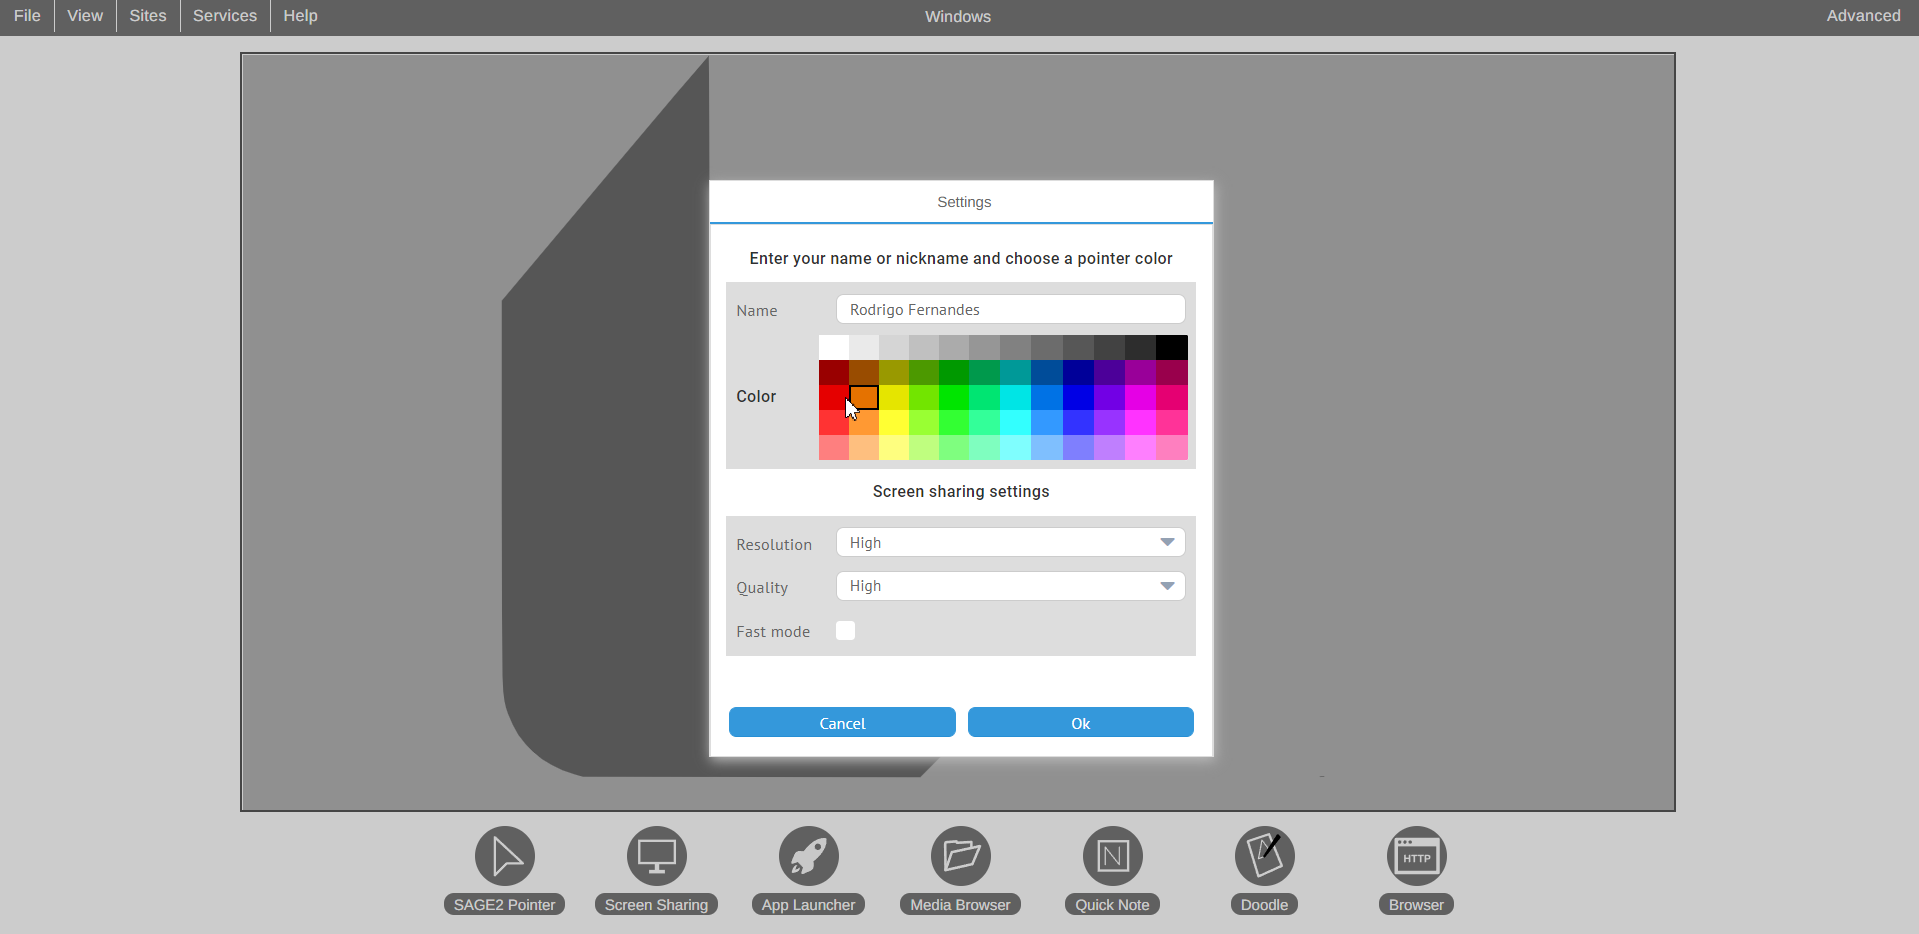
Task: Open the File menu
Action: point(27,16)
